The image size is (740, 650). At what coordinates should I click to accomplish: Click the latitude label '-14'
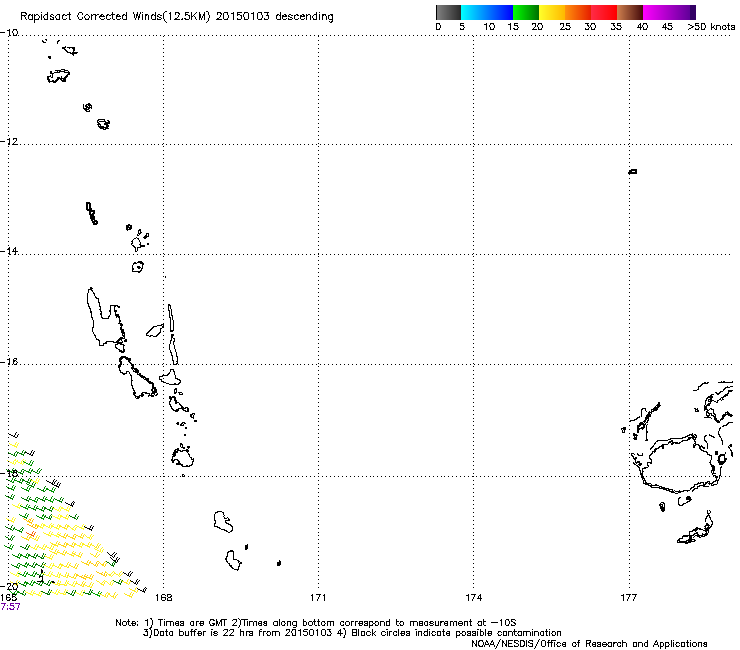tap(9, 251)
